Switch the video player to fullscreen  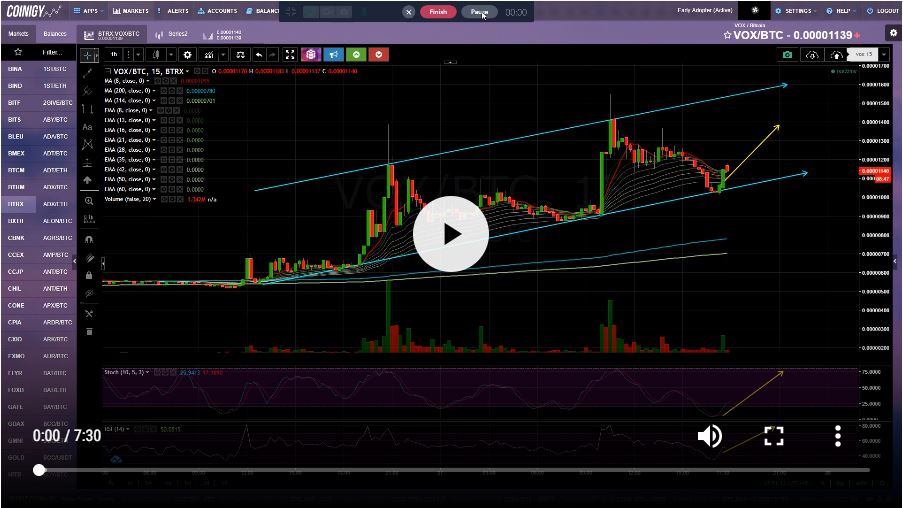pos(773,436)
